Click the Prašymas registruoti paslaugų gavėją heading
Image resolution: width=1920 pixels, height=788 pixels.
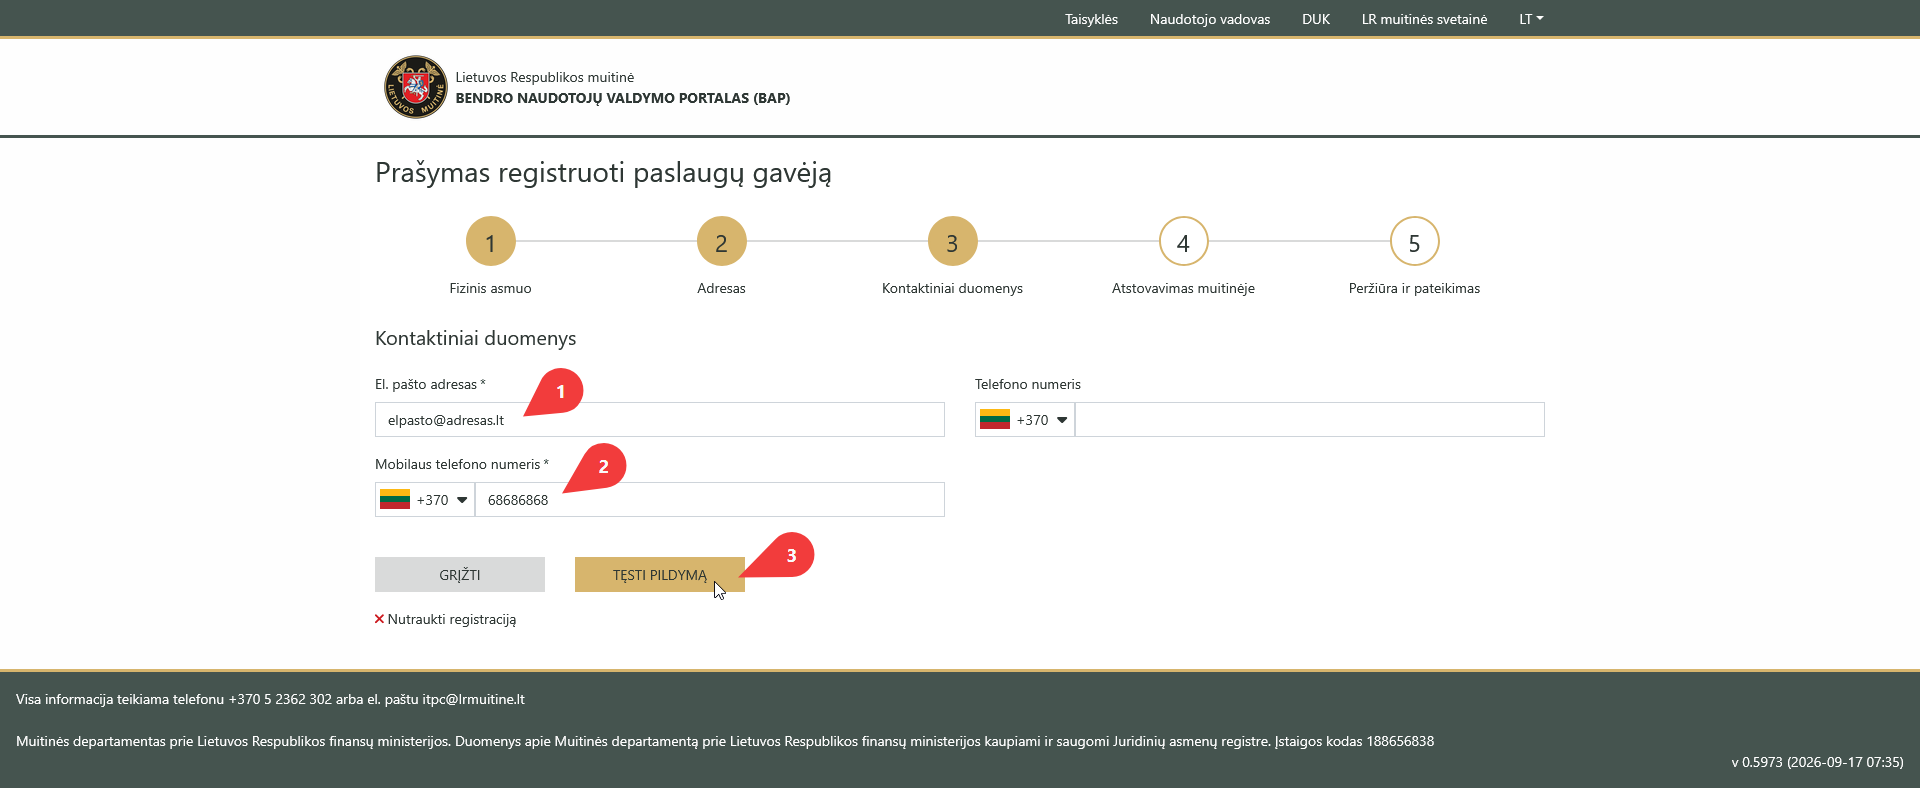603,173
